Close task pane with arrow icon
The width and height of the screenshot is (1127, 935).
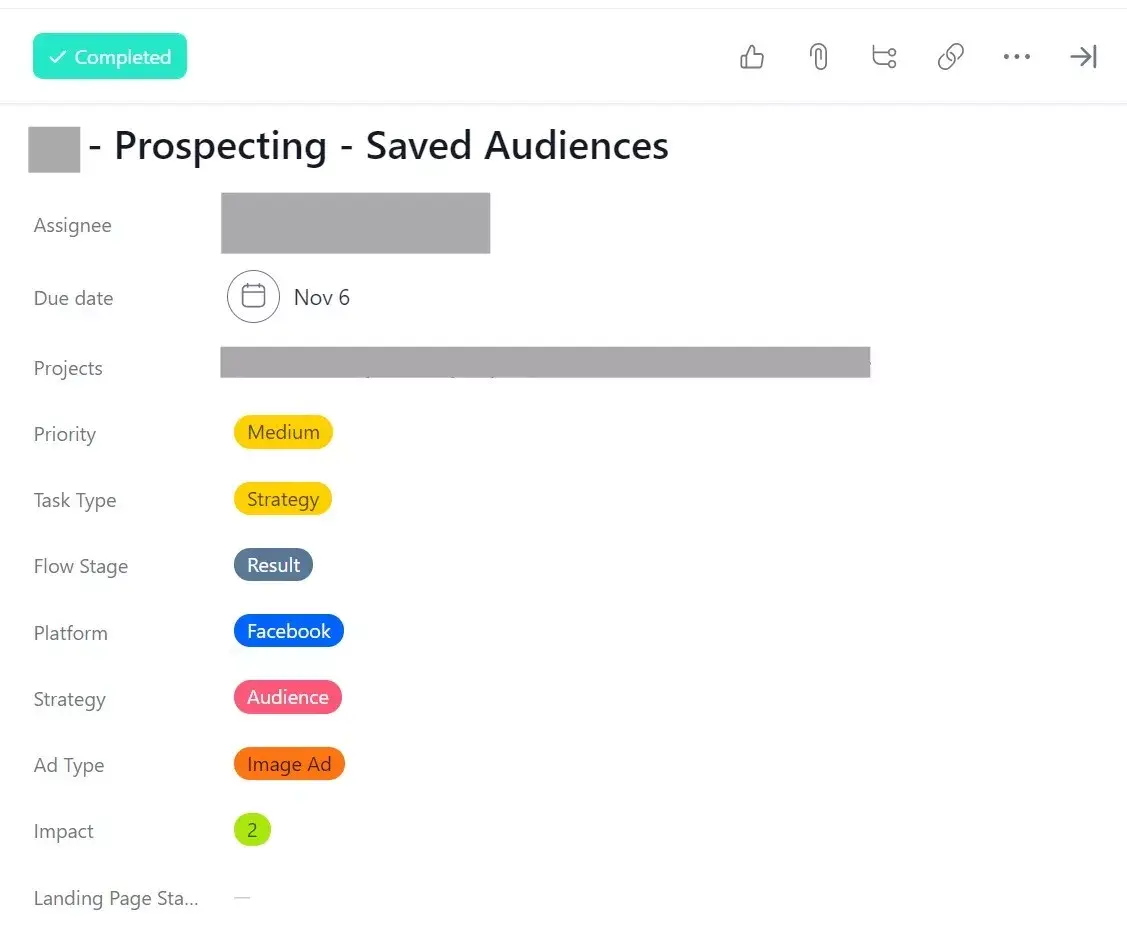pos(1083,58)
